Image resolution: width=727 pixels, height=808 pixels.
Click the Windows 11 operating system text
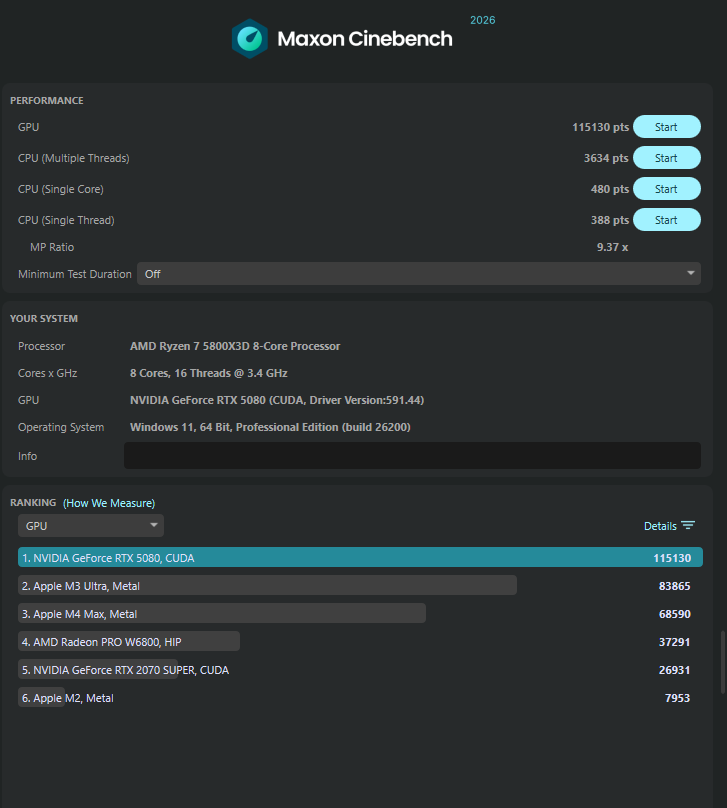pos(270,427)
